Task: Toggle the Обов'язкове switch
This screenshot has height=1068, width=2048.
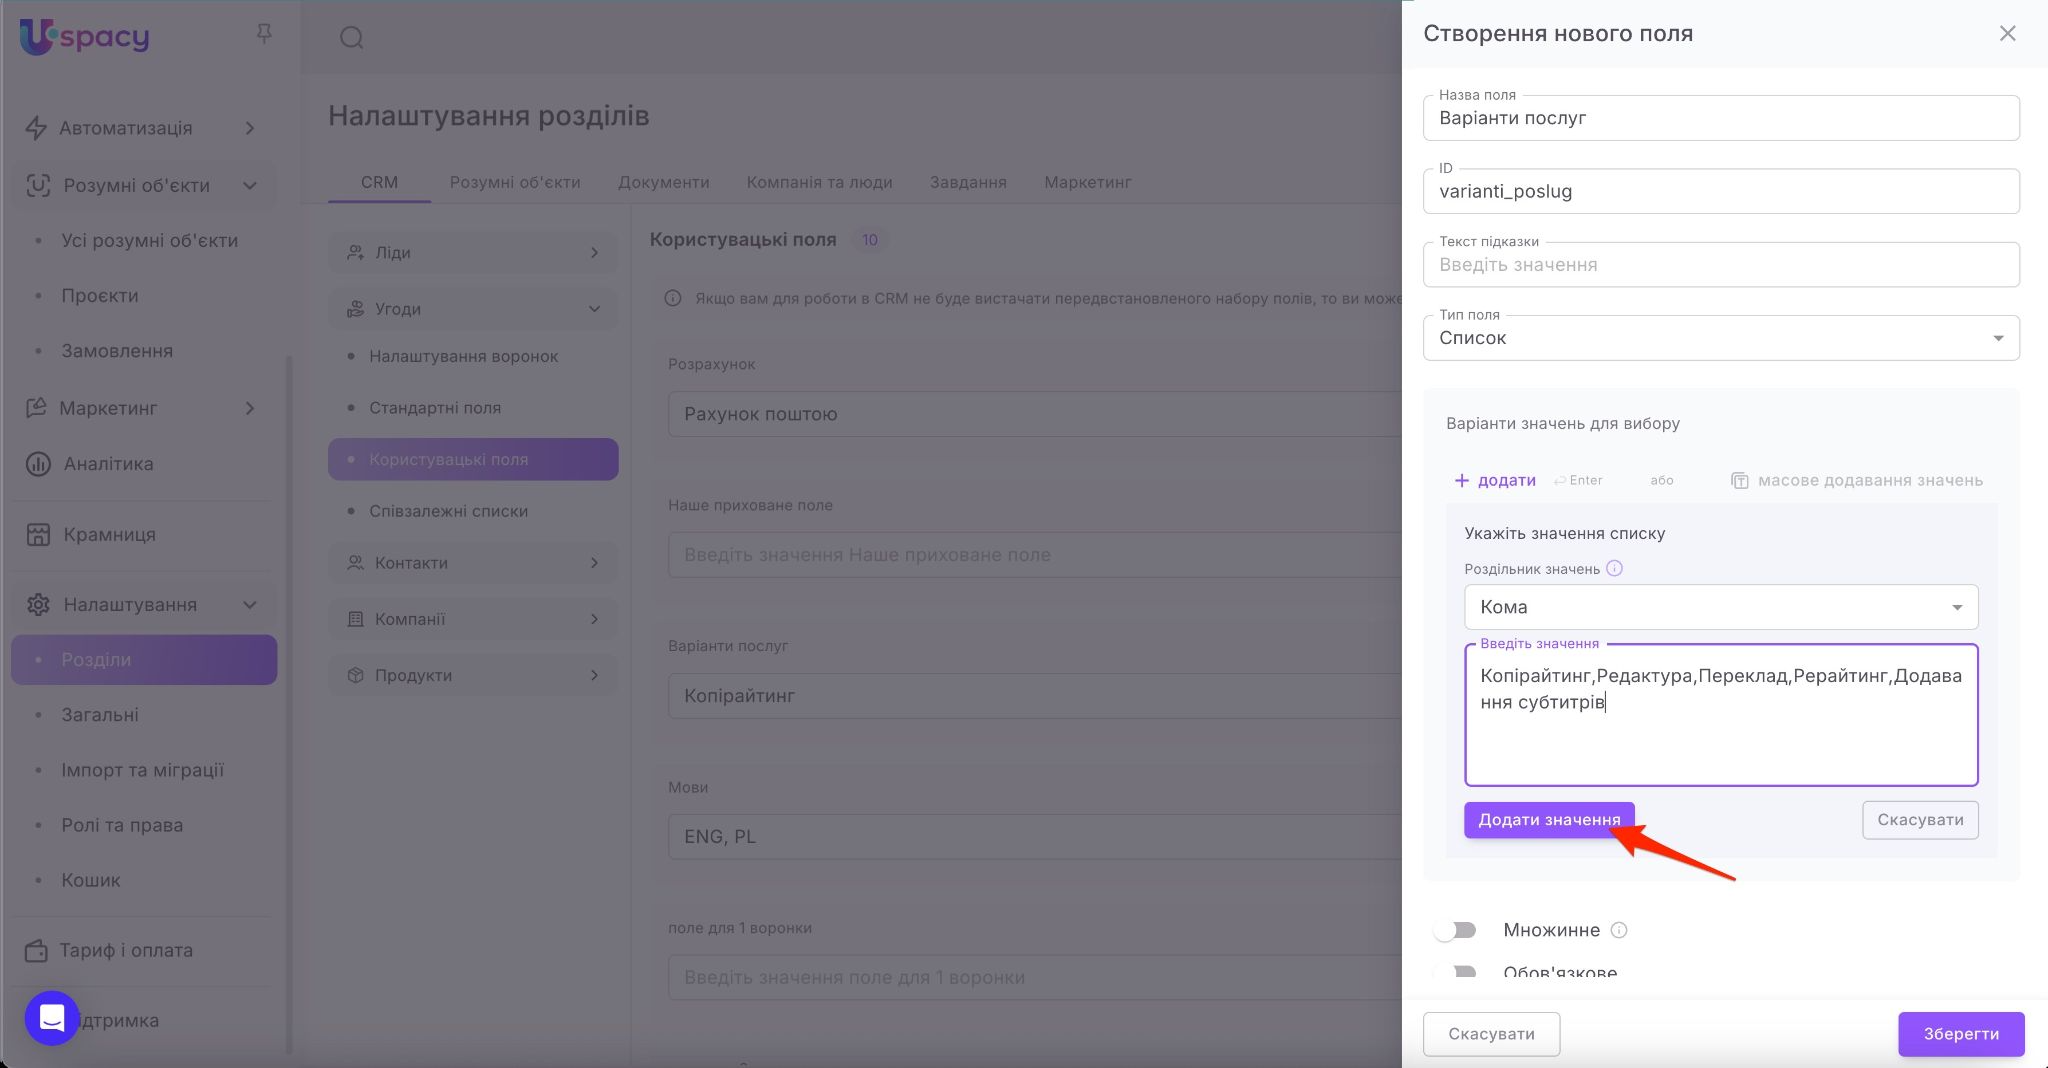Action: pyautogui.click(x=1456, y=972)
